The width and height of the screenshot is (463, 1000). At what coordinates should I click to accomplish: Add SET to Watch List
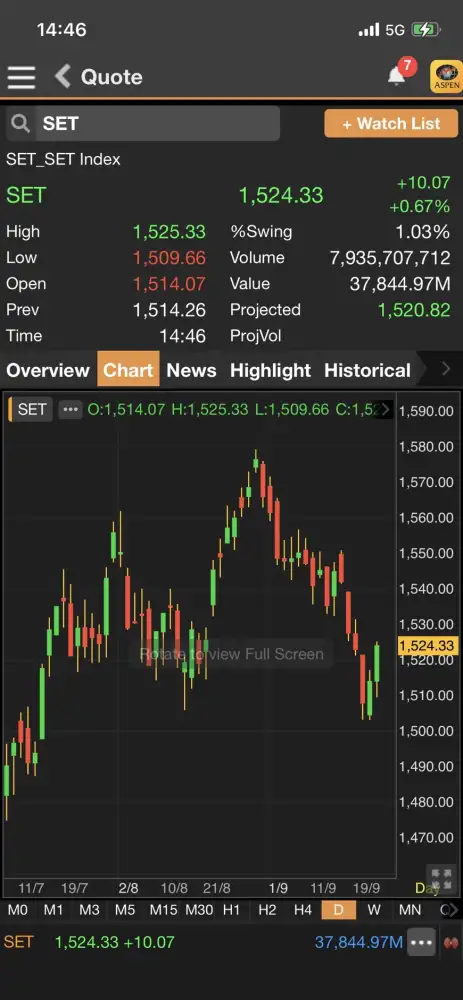[x=391, y=123]
